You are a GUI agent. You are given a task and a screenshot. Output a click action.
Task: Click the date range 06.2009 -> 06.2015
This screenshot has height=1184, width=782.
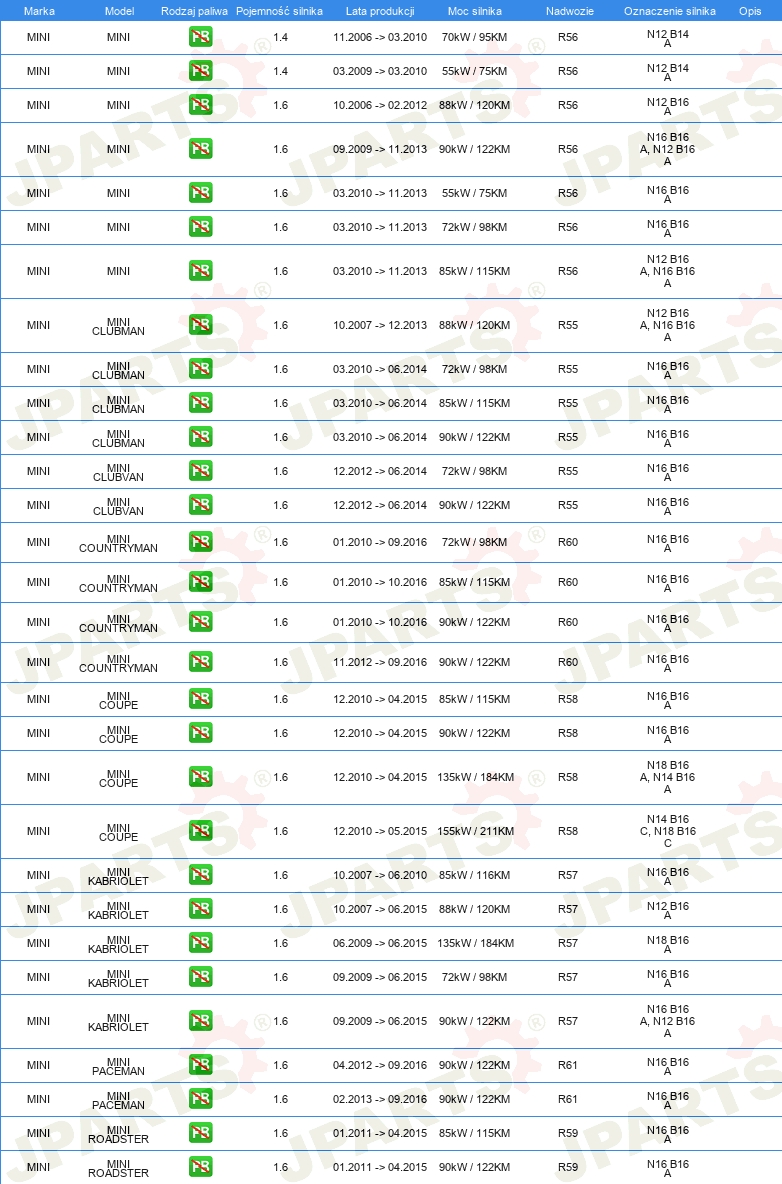coord(380,943)
